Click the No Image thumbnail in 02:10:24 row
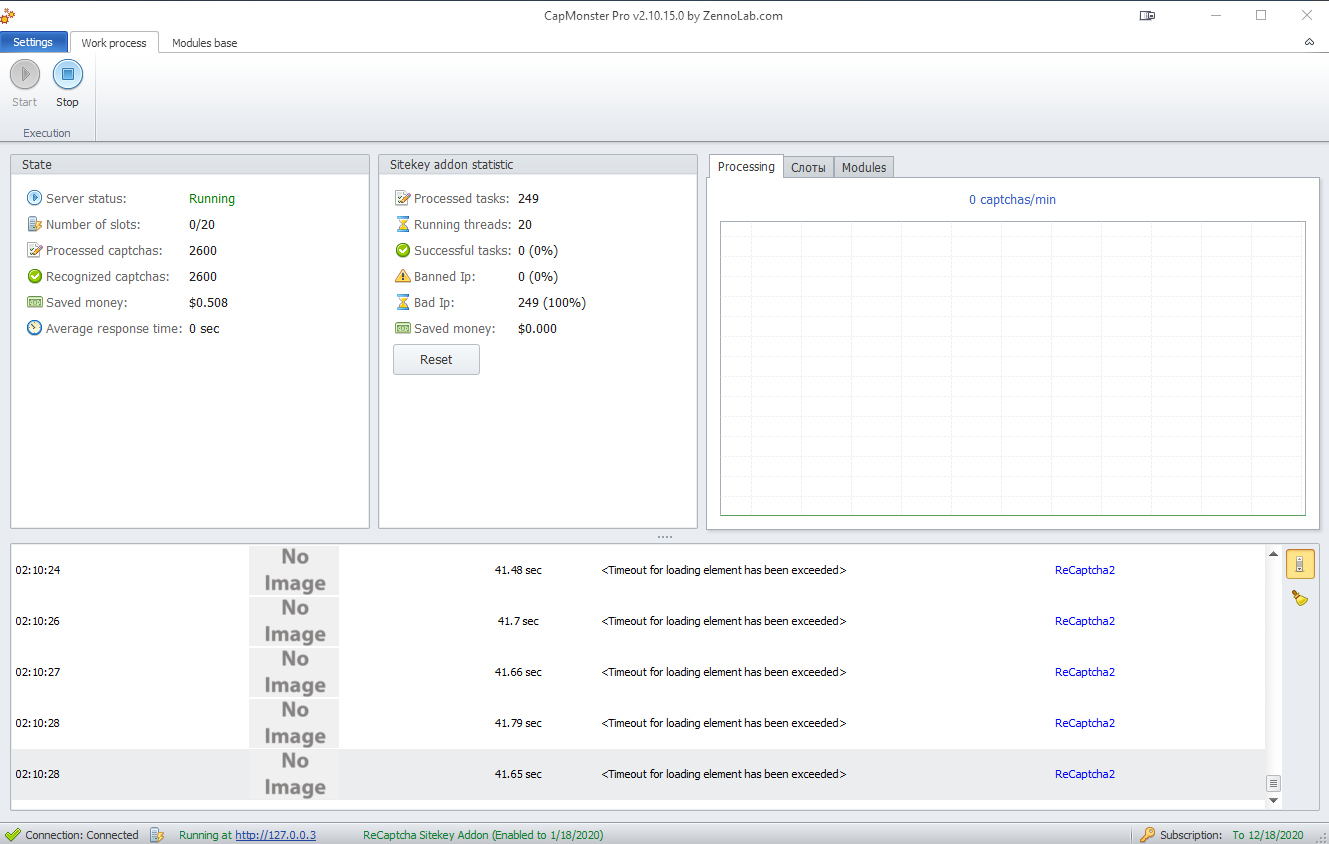 [x=295, y=570]
